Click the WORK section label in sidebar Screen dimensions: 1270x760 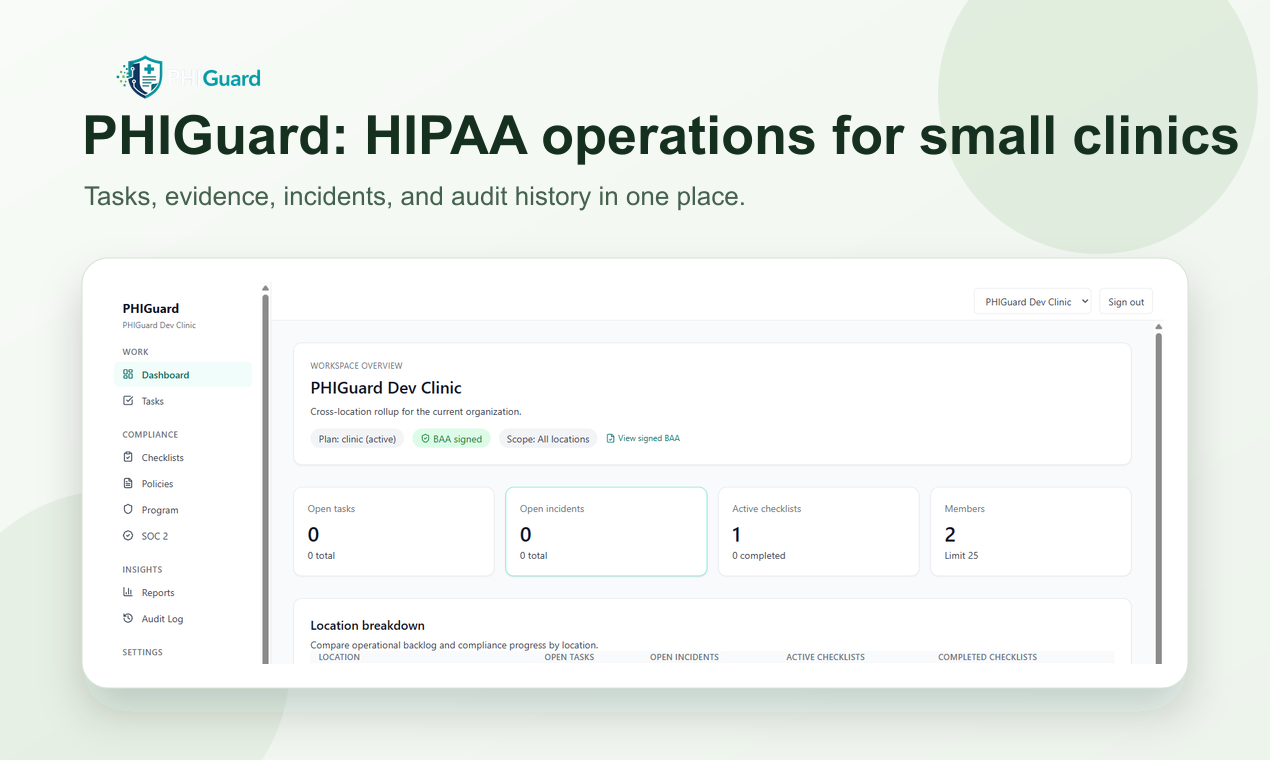(135, 352)
